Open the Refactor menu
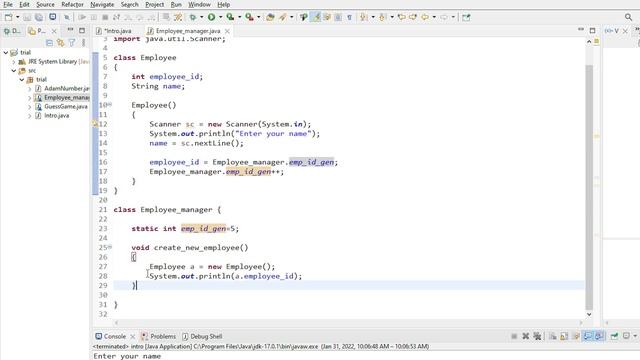 72,4
